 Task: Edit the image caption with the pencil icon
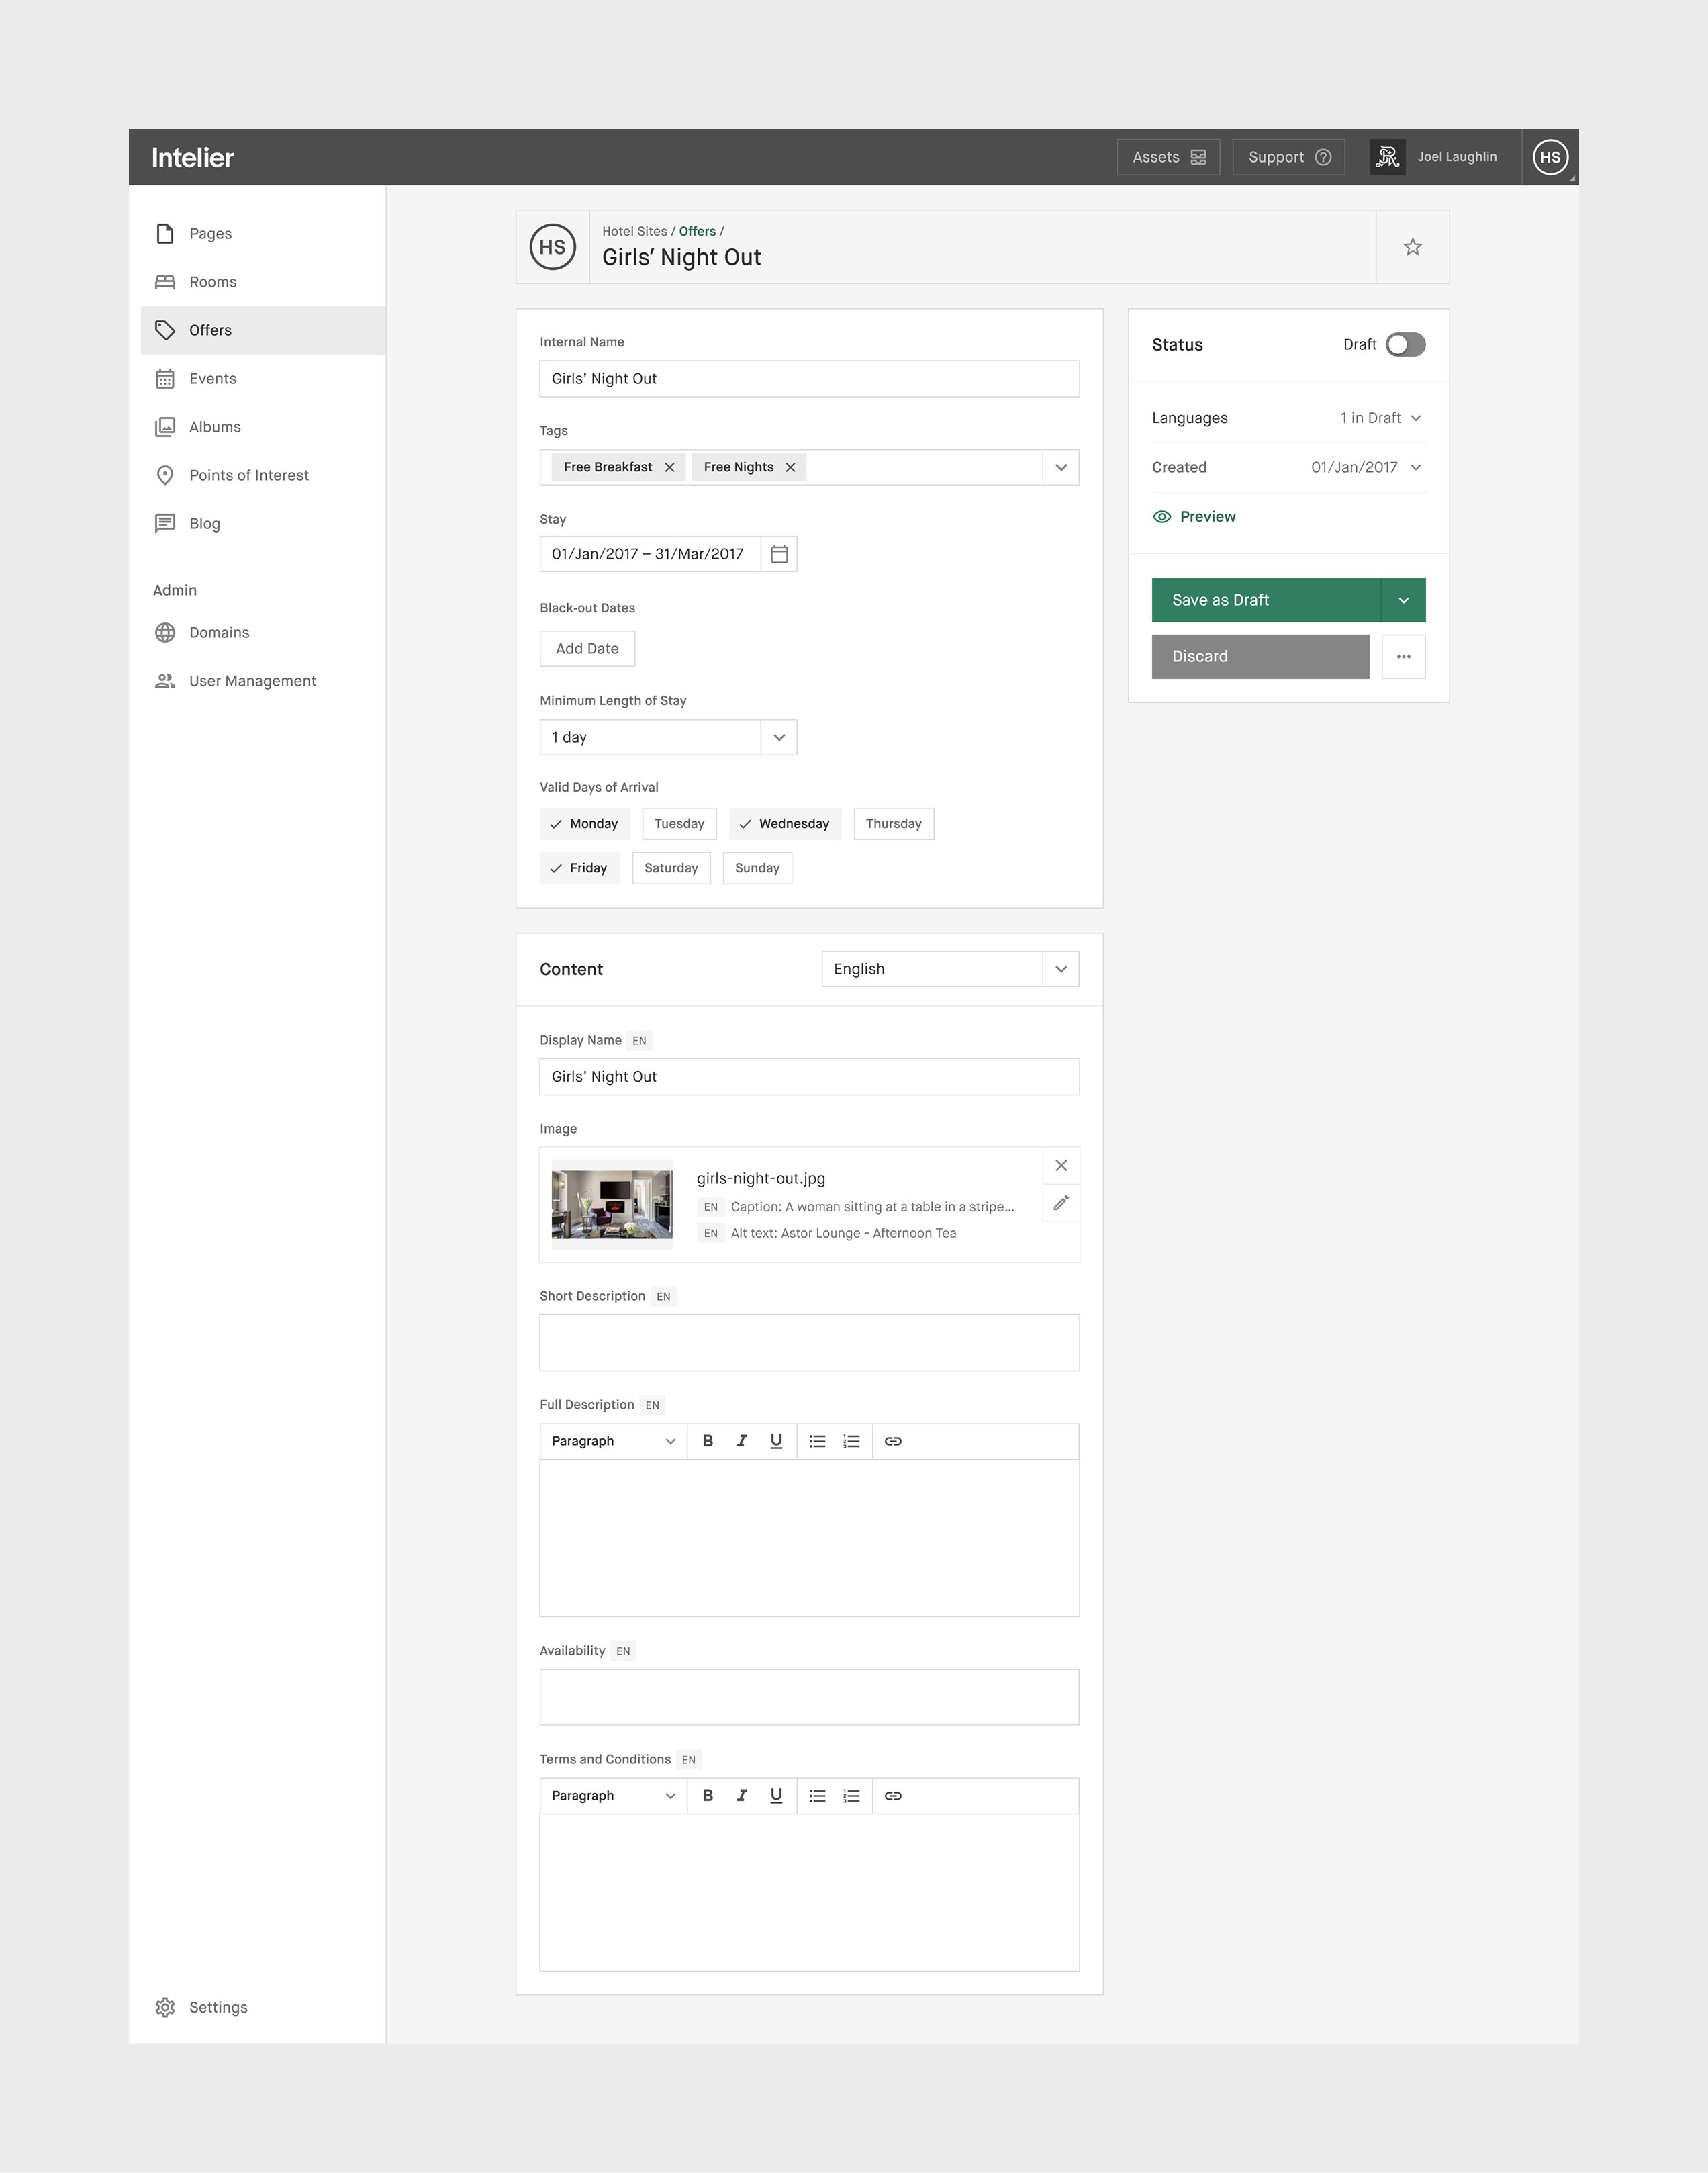tap(1061, 1203)
